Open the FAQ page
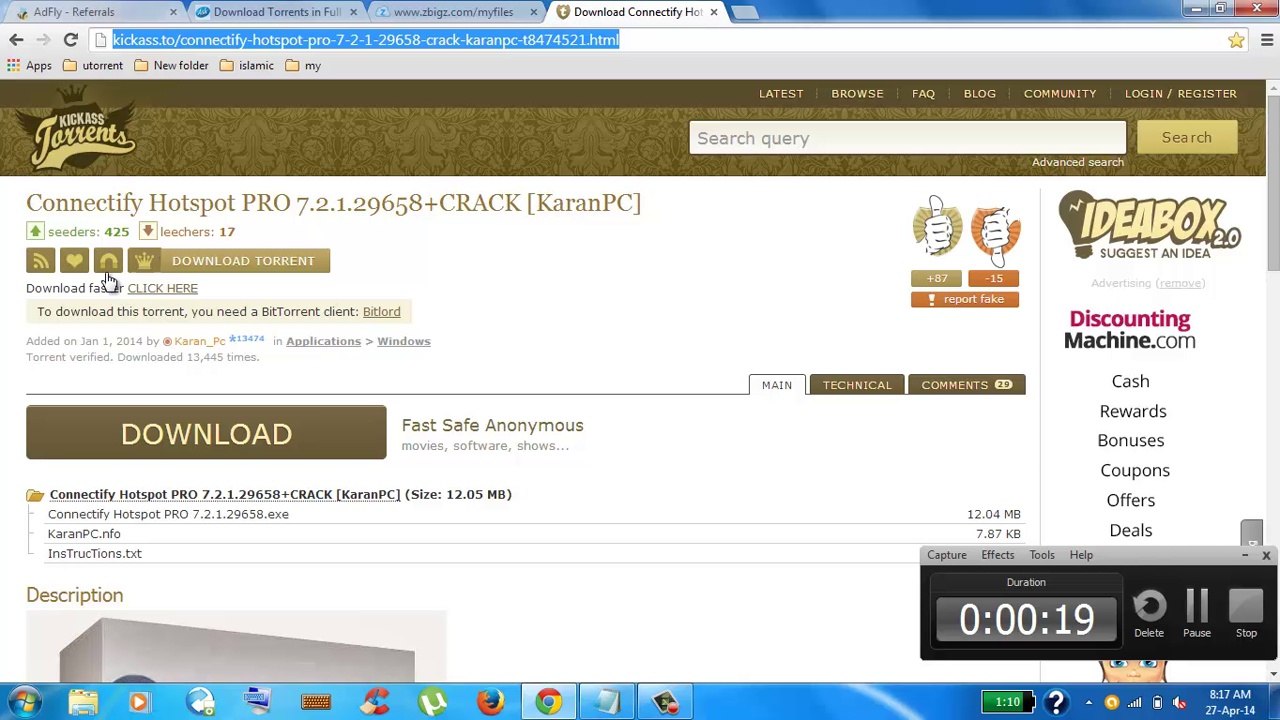Image resolution: width=1280 pixels, height=720 pixels. click(923, 94)
